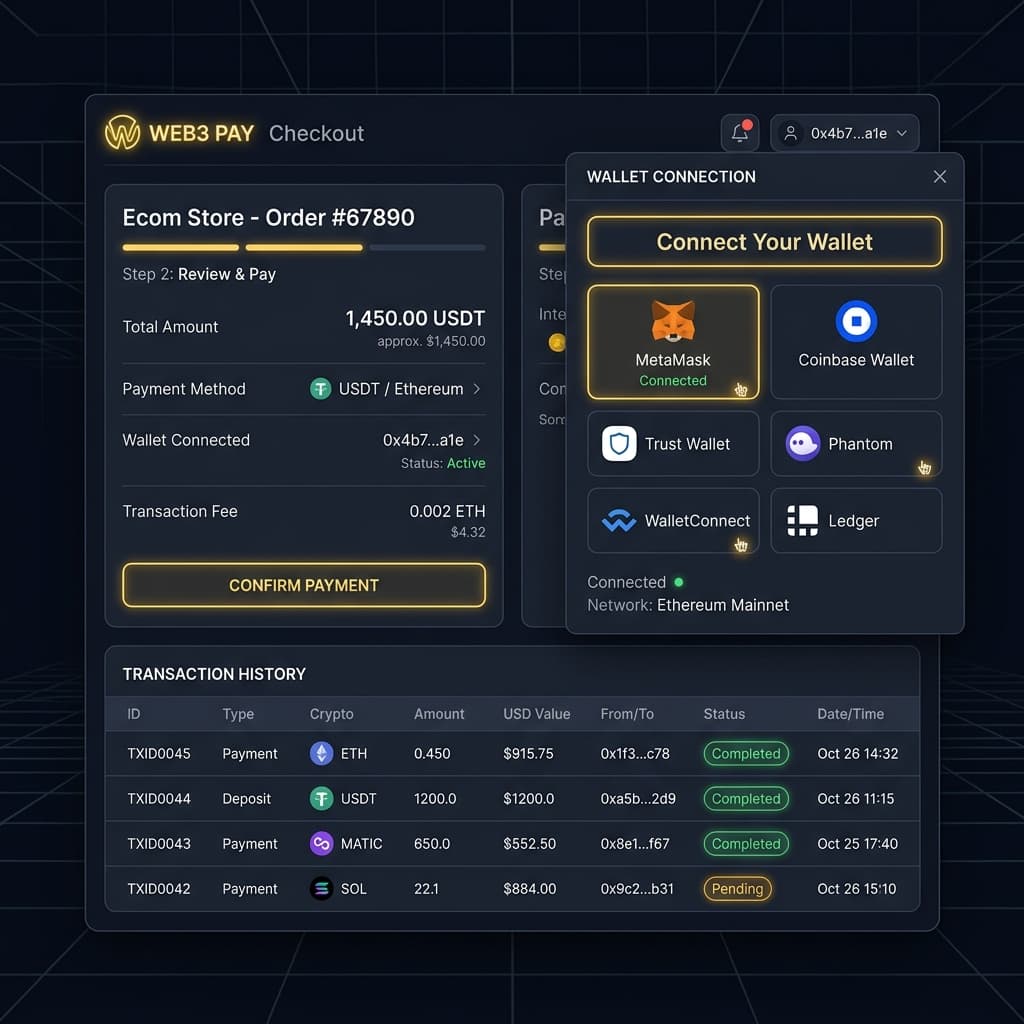Click address 0x1f3...c78
This screenshot has width=1024, height=1024.
[x=635, y=753]
